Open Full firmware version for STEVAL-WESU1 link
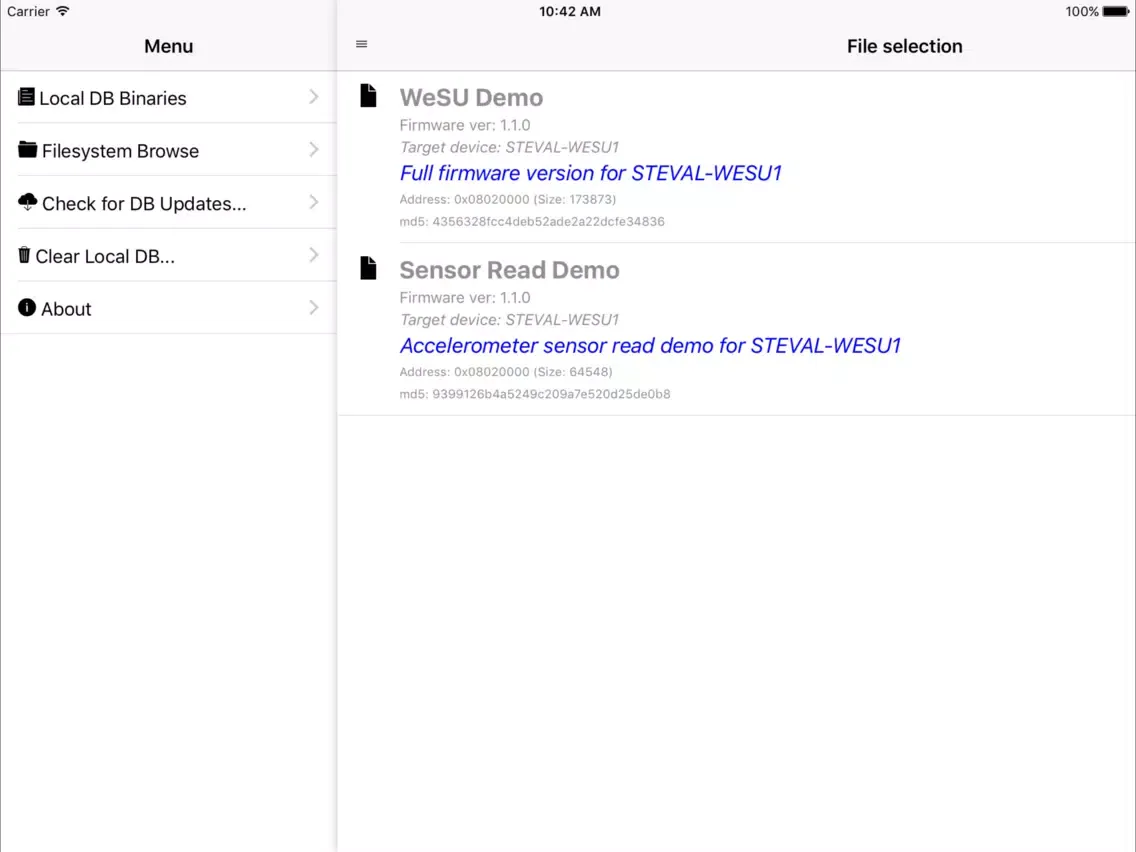 click(590, 173)
